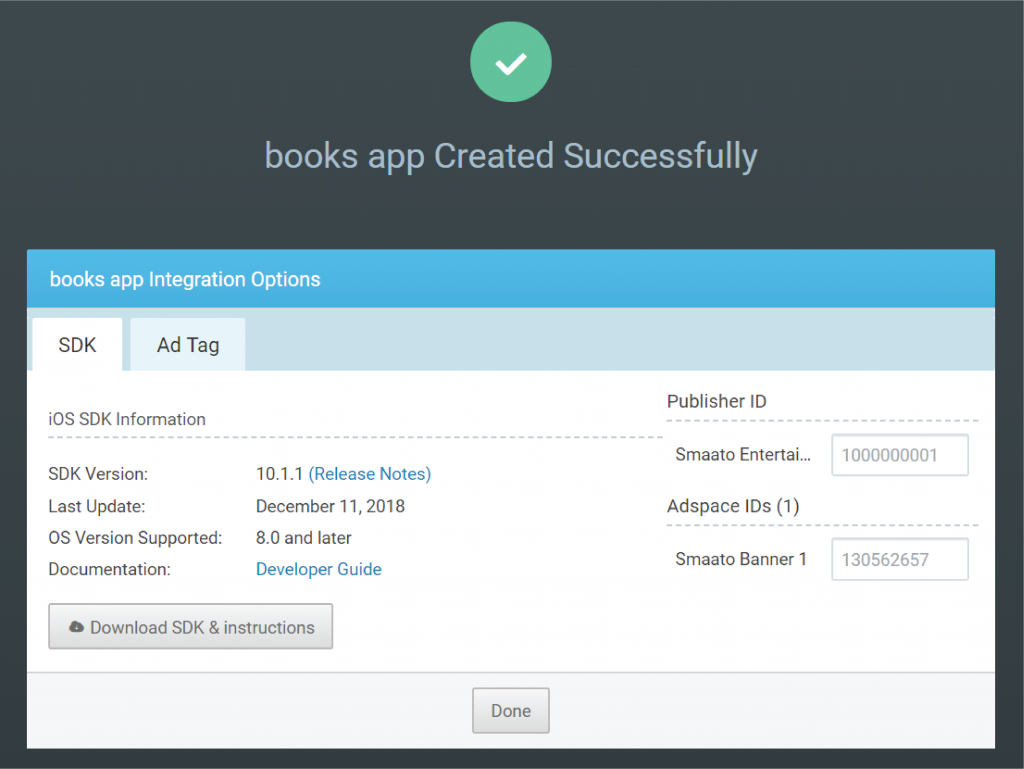This screenshot has width=1024, height=769.
Task: Click the 'Smaato Entertai...' publisher name
Action: click(743, 454)
